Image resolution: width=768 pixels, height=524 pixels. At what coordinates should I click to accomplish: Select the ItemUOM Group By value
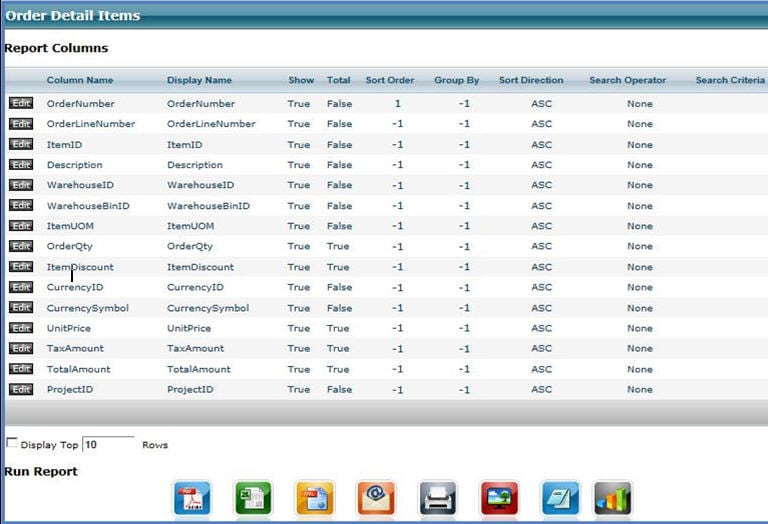pyautogui.click(x=464, y=226)
